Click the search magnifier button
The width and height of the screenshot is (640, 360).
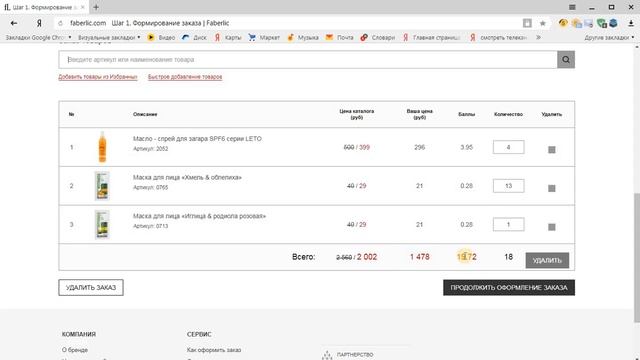[566, 60]
